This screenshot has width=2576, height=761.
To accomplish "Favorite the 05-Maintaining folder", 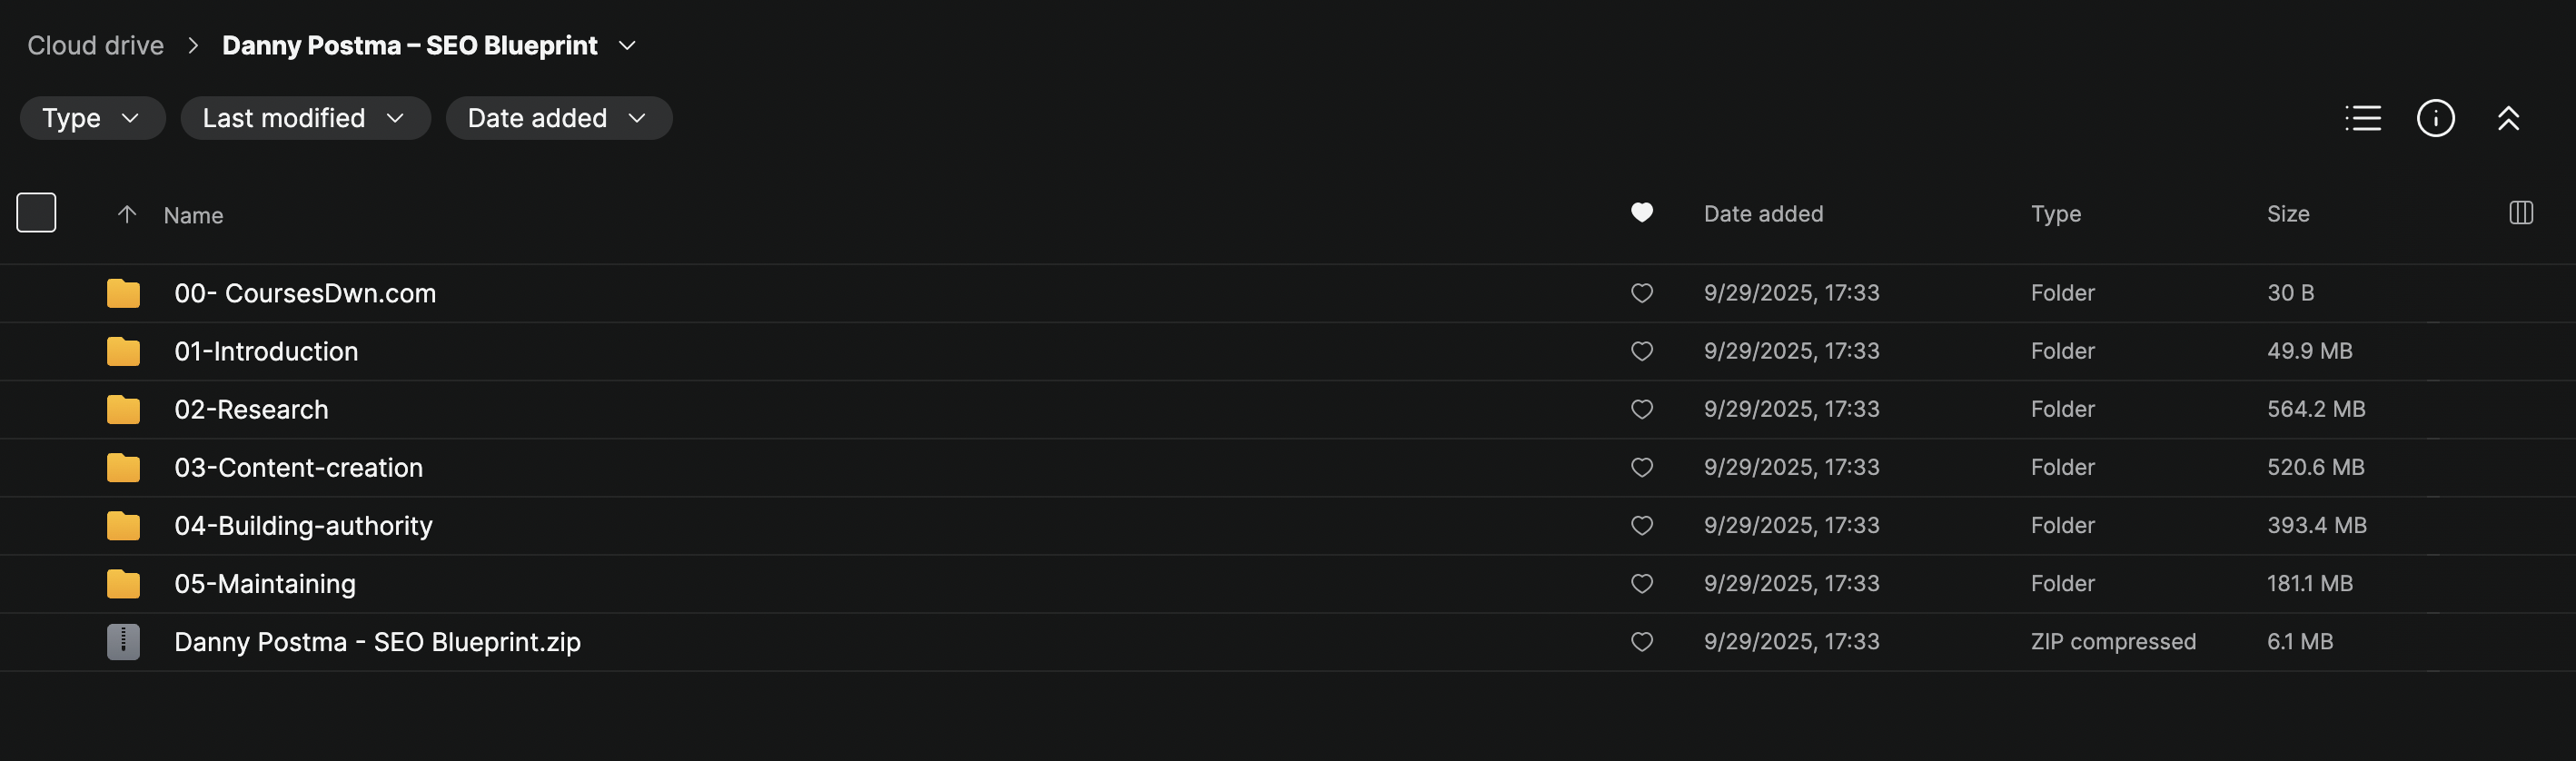I will coord(1641,583).
